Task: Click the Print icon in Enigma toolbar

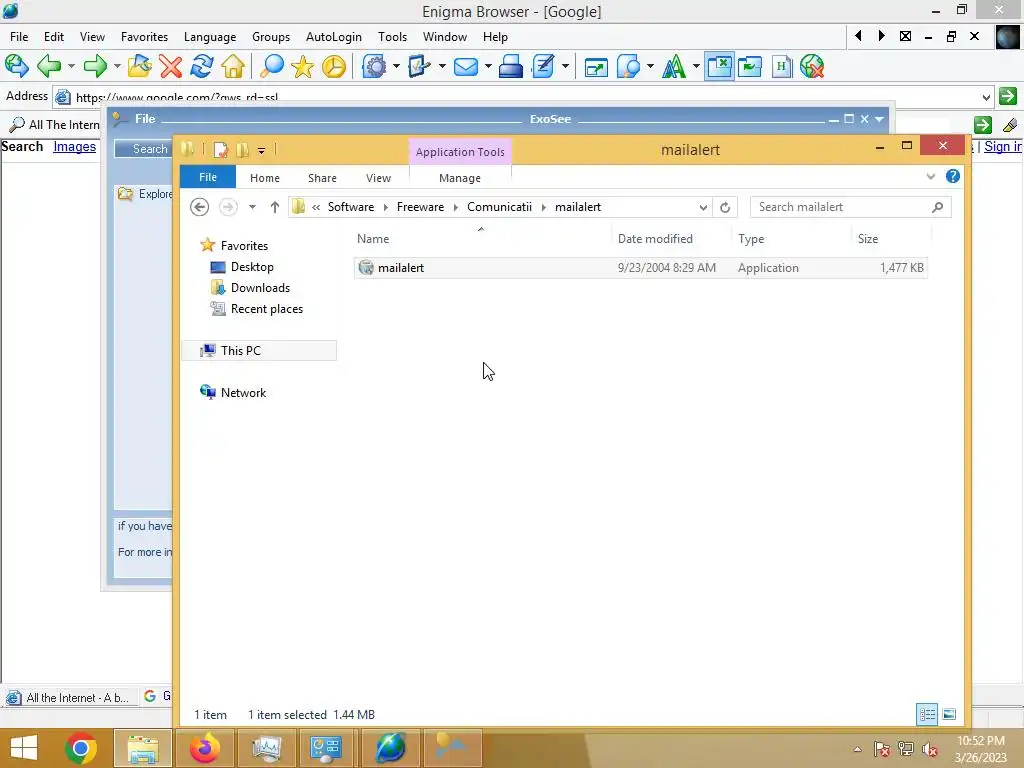Action: coord(511,66)
